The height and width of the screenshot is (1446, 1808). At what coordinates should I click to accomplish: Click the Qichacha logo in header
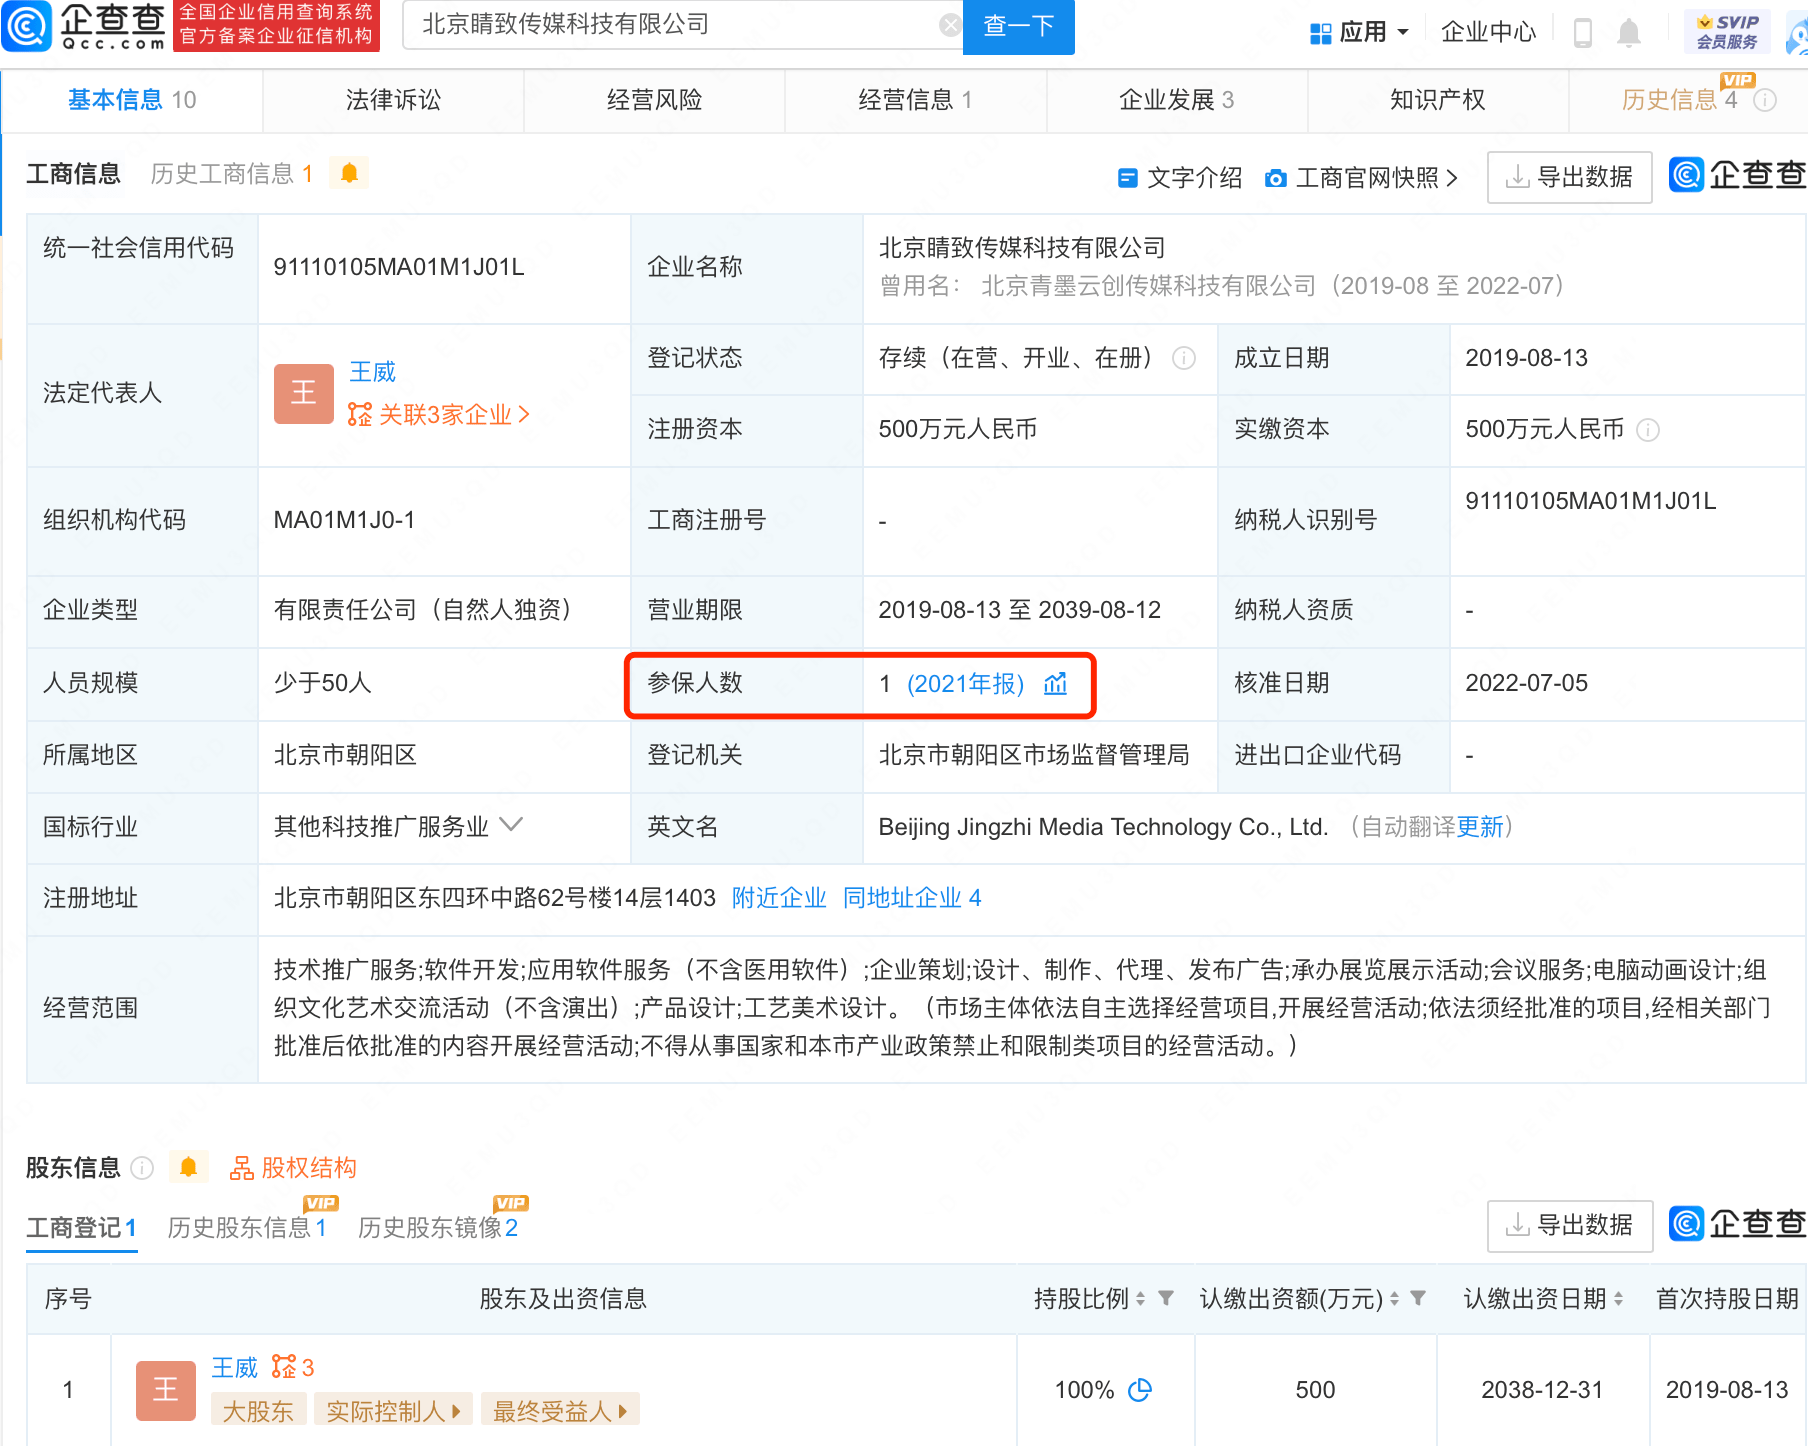click(x=83, y=26)
